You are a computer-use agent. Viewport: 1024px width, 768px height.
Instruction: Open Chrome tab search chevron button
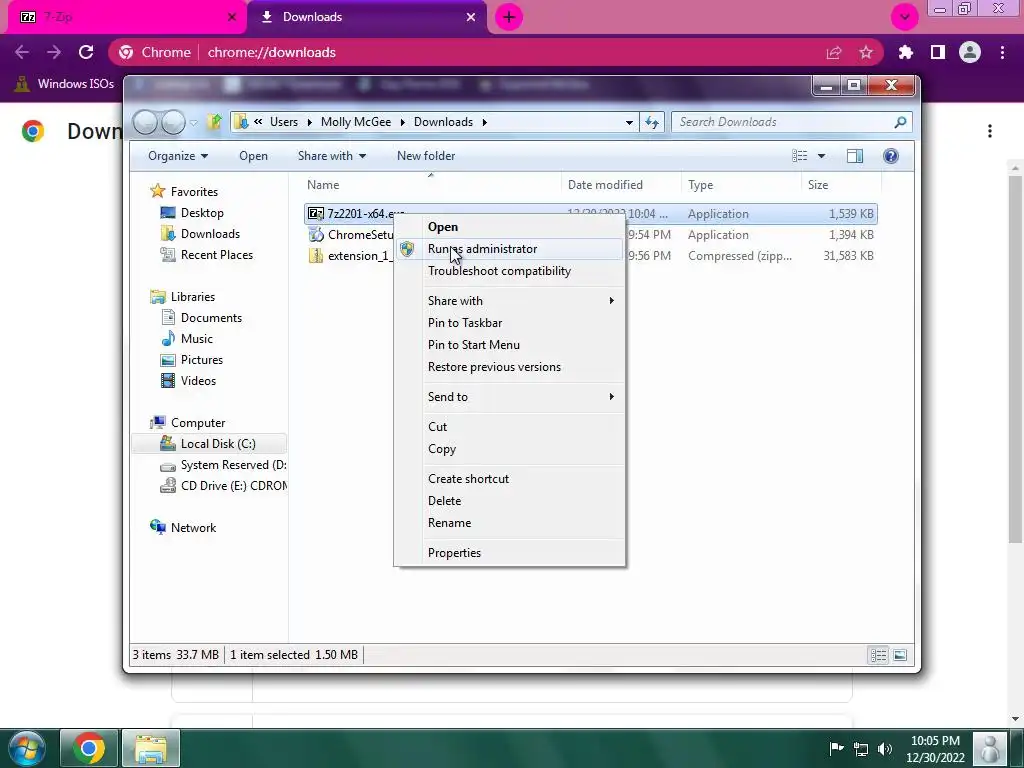pos(904,17)
